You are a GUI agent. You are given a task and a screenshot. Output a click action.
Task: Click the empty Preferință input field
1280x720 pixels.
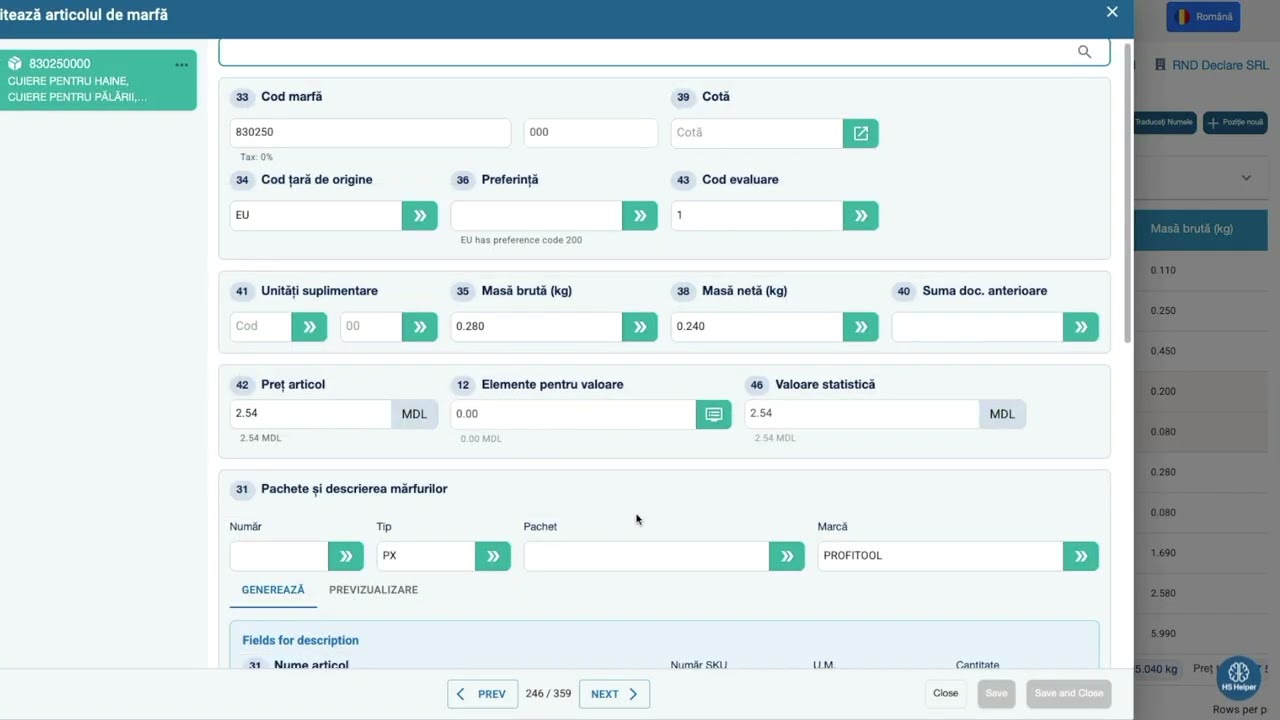click(536, 215)
